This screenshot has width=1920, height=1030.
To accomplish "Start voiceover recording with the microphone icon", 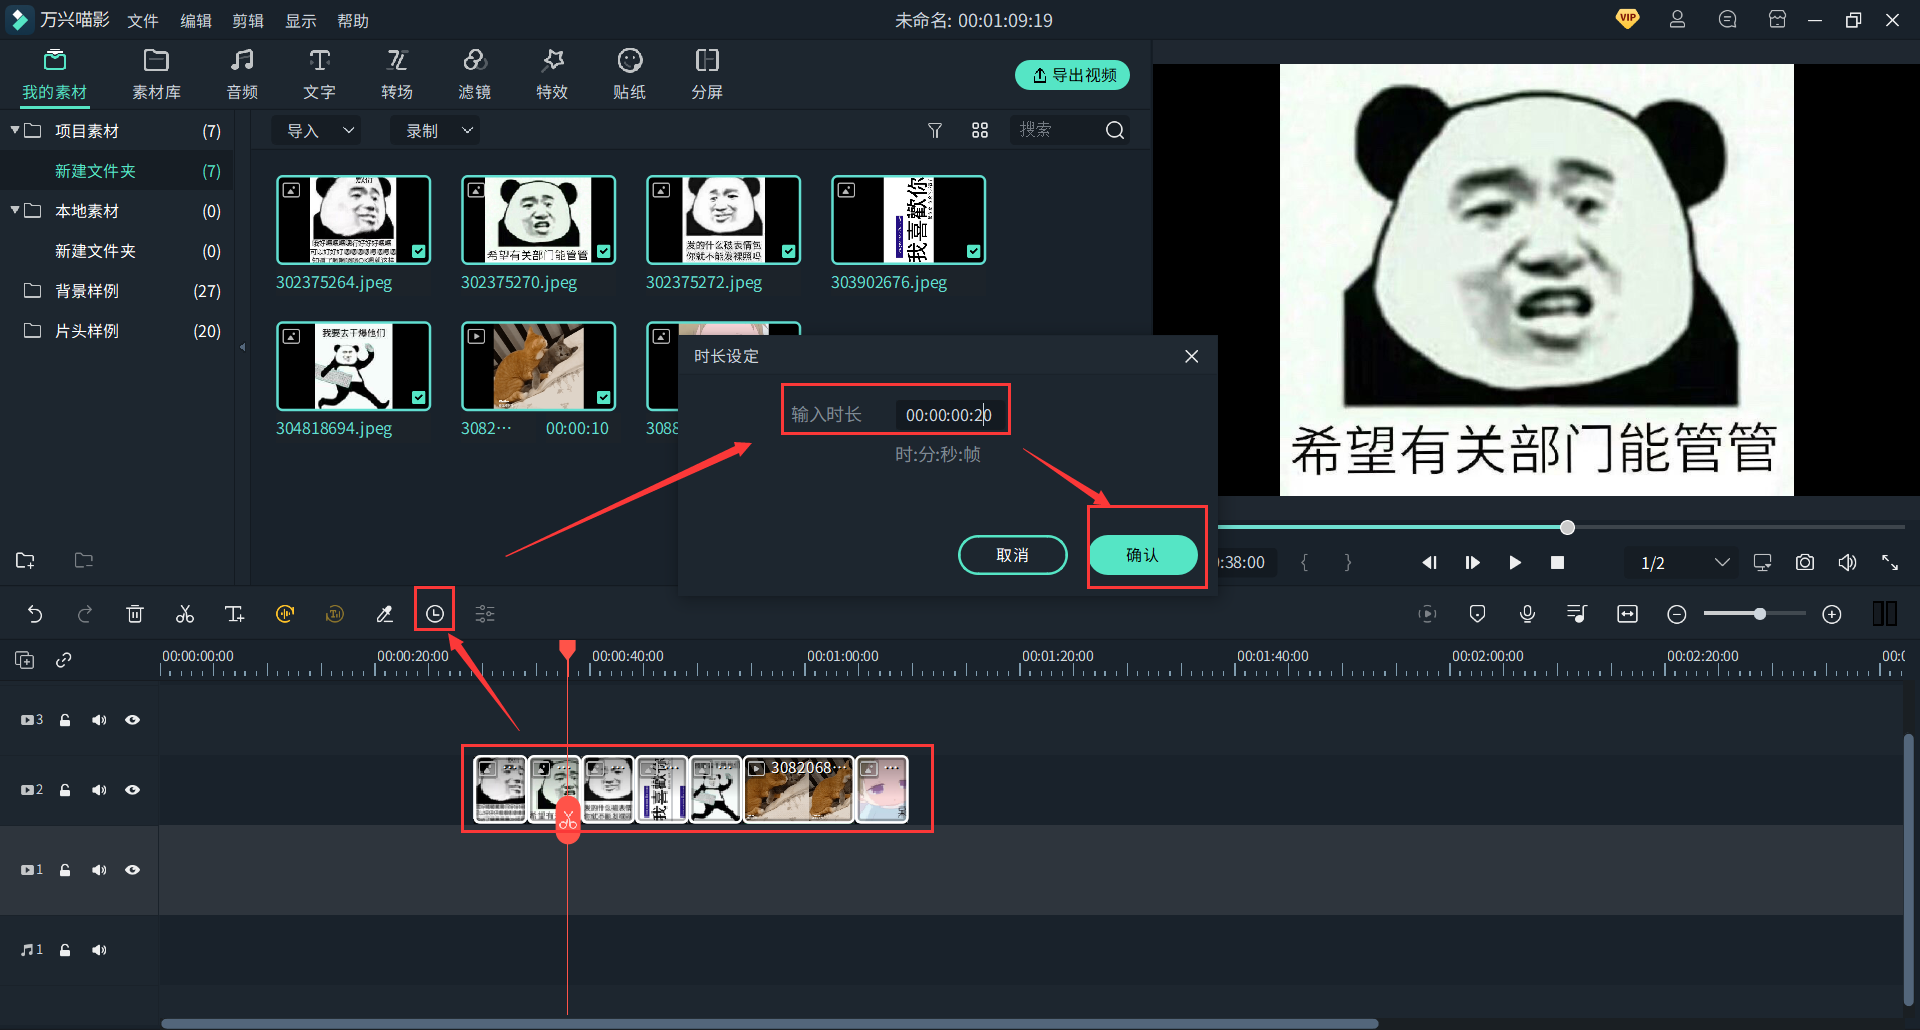I will [1527, 613].
